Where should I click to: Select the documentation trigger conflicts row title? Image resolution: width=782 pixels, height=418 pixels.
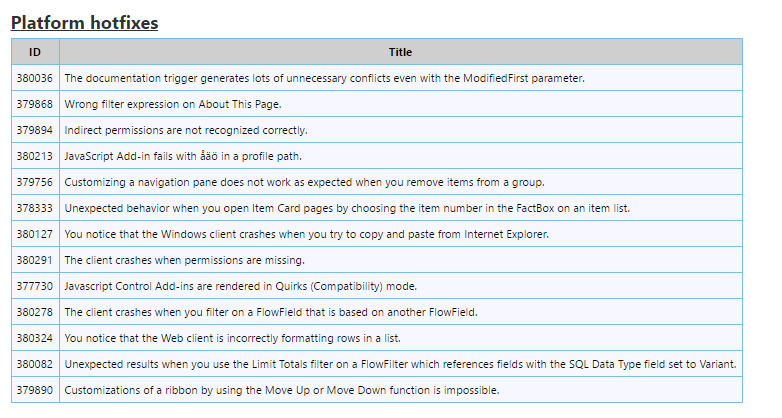[x=324, y=78]
